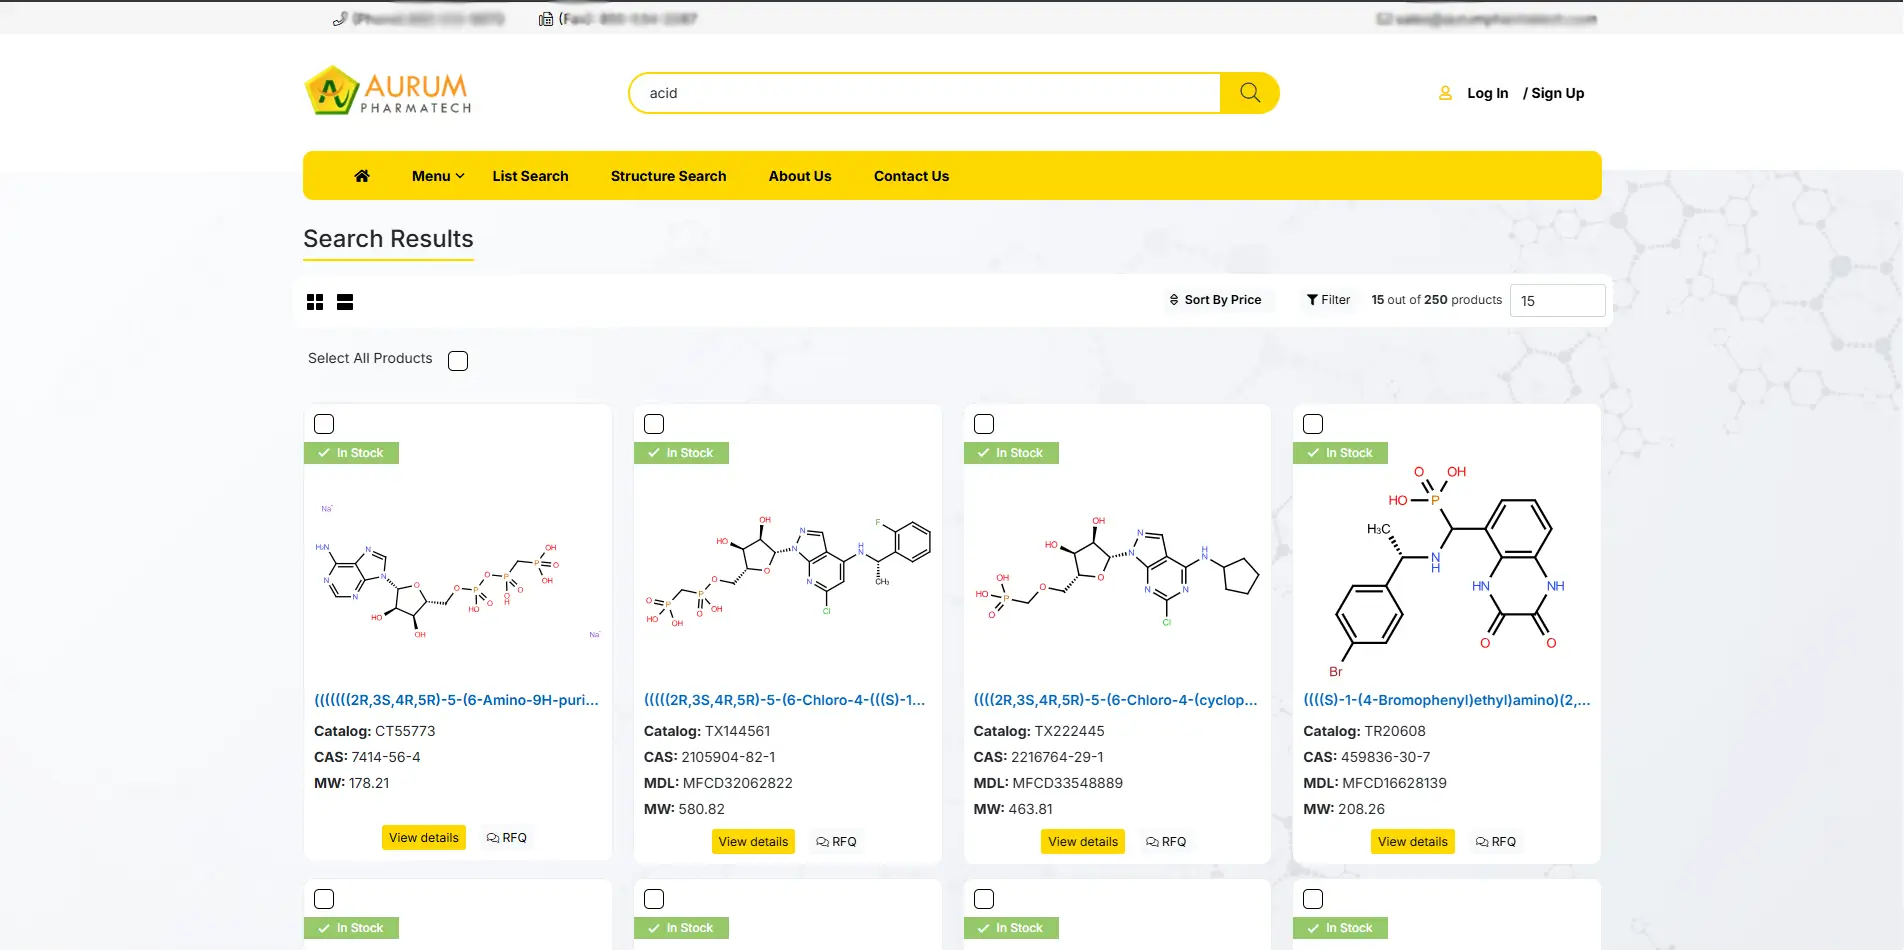Image resolution: width=1904 pixels, height=951 pixels.
Task: Open the Sign Up link
Action: click(1557, 93)
